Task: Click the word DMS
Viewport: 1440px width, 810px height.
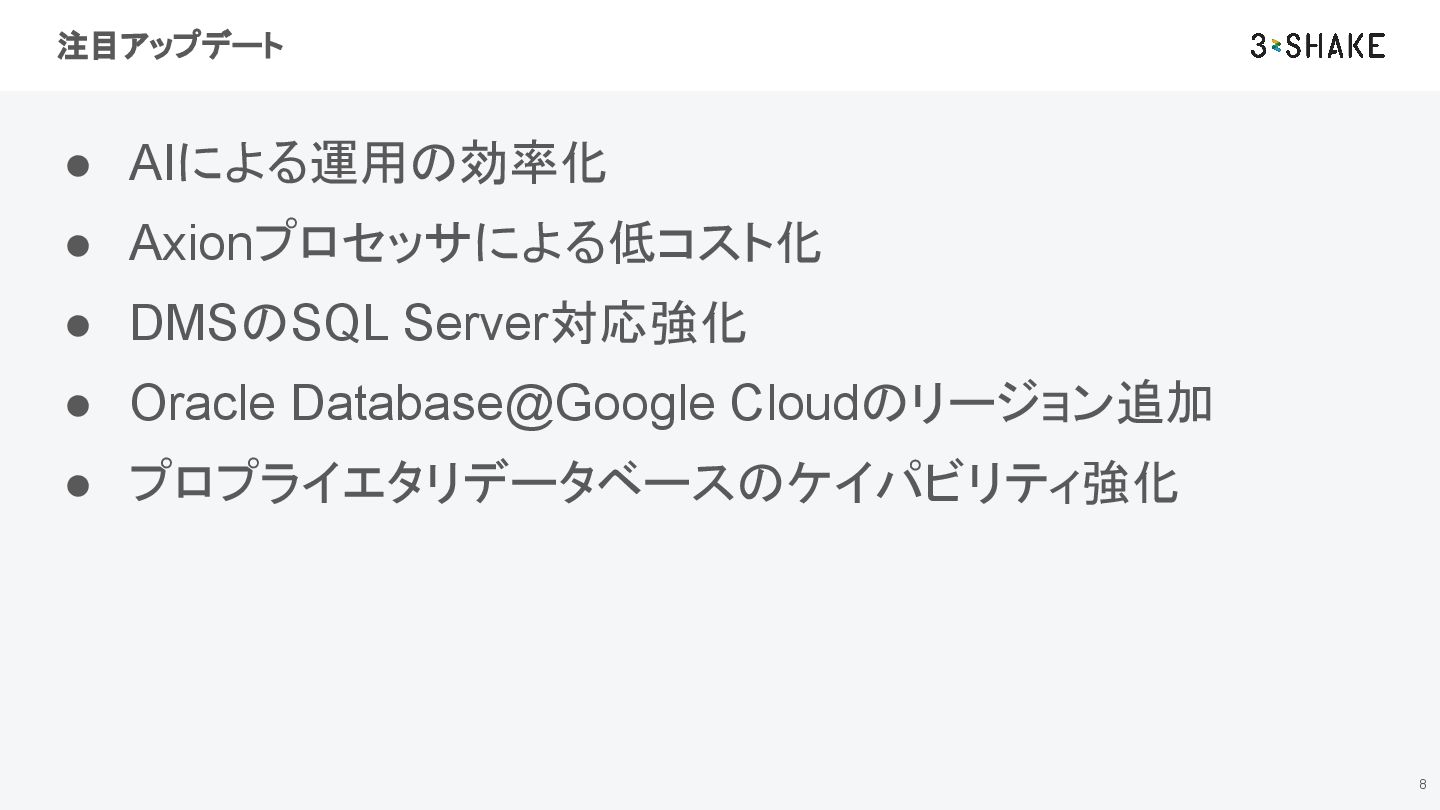Action: 183,323
